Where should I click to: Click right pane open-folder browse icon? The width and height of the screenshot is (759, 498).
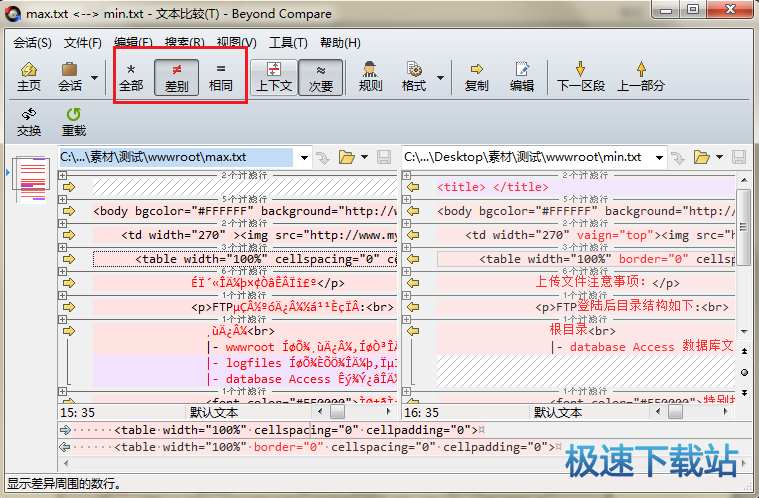tap(701, 157)
